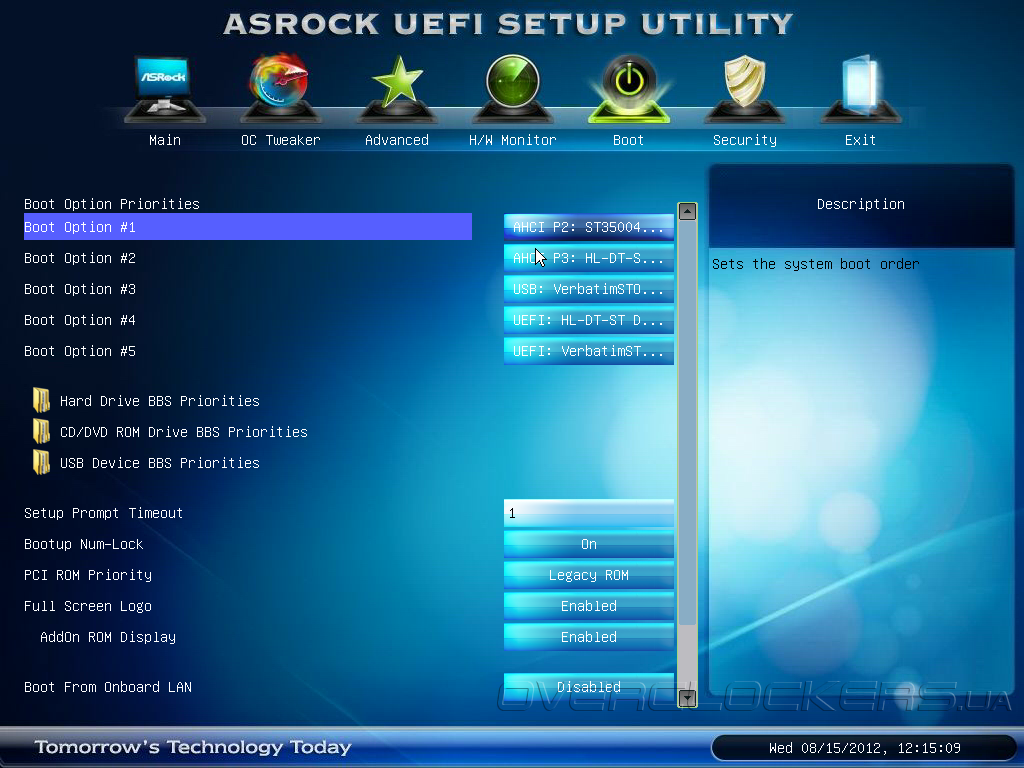Change Bootup Num-Lock from On
This screenshot has height=768, width=1024.
(x=588, y=544)
